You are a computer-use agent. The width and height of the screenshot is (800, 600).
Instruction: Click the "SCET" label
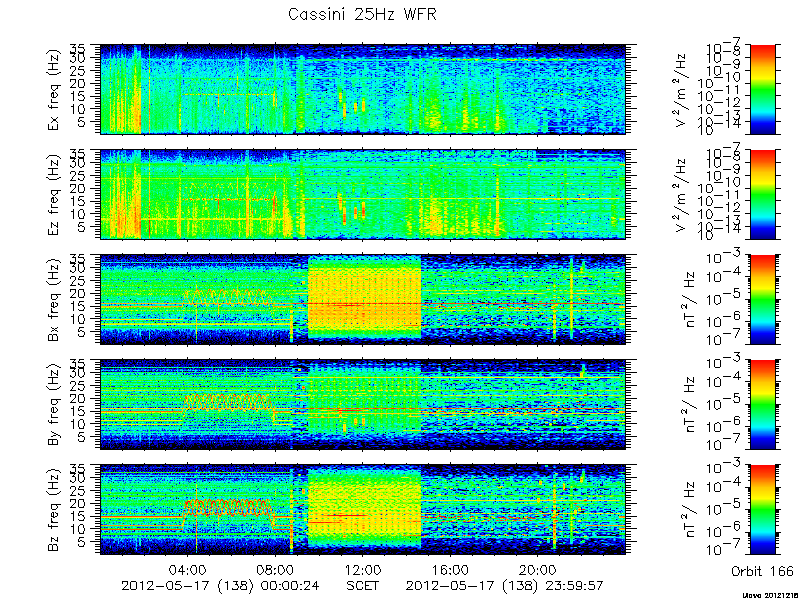point(363,586)
